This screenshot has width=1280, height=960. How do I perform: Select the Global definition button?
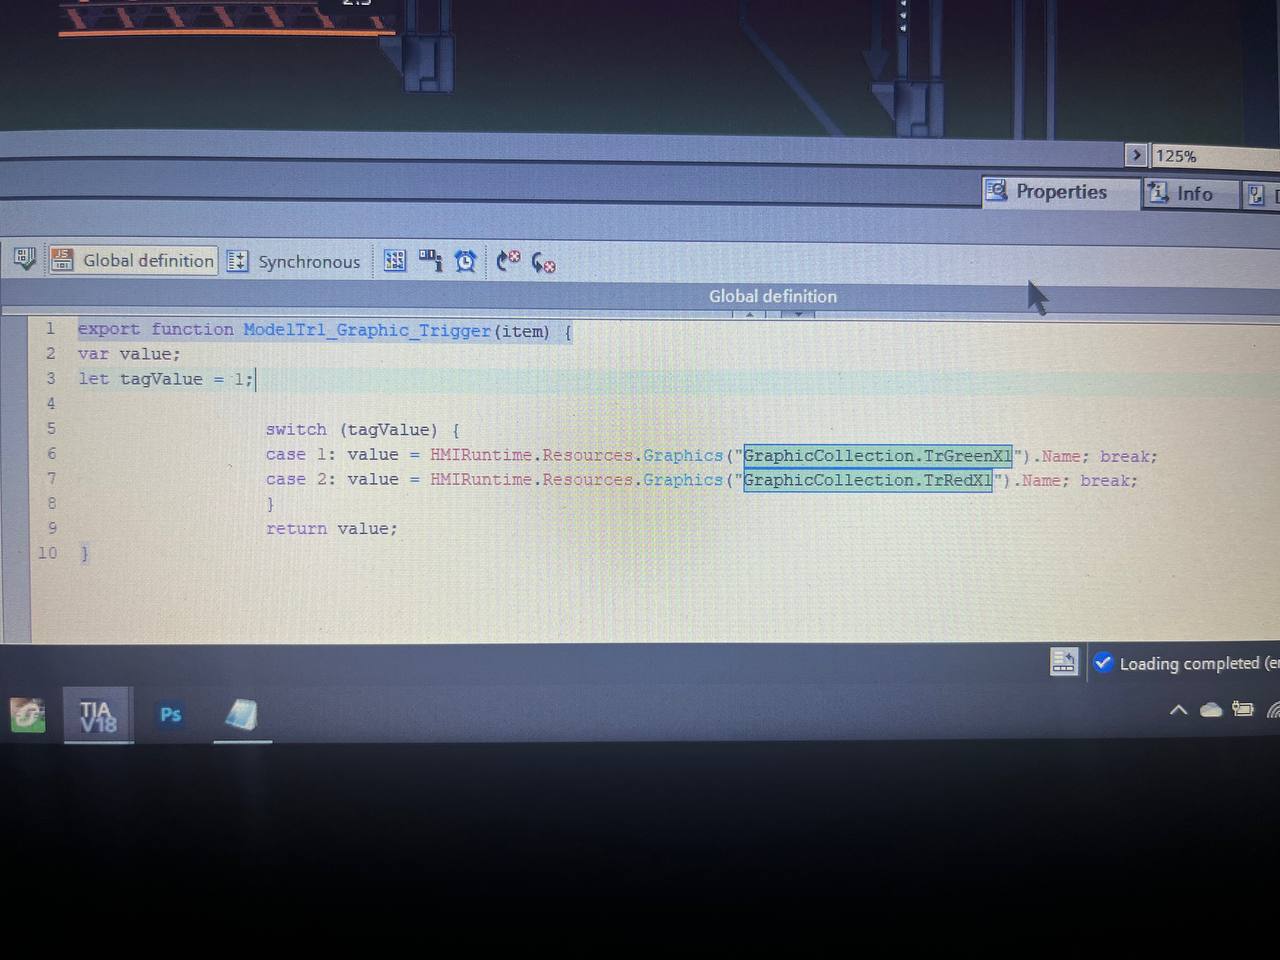(133, 260)
